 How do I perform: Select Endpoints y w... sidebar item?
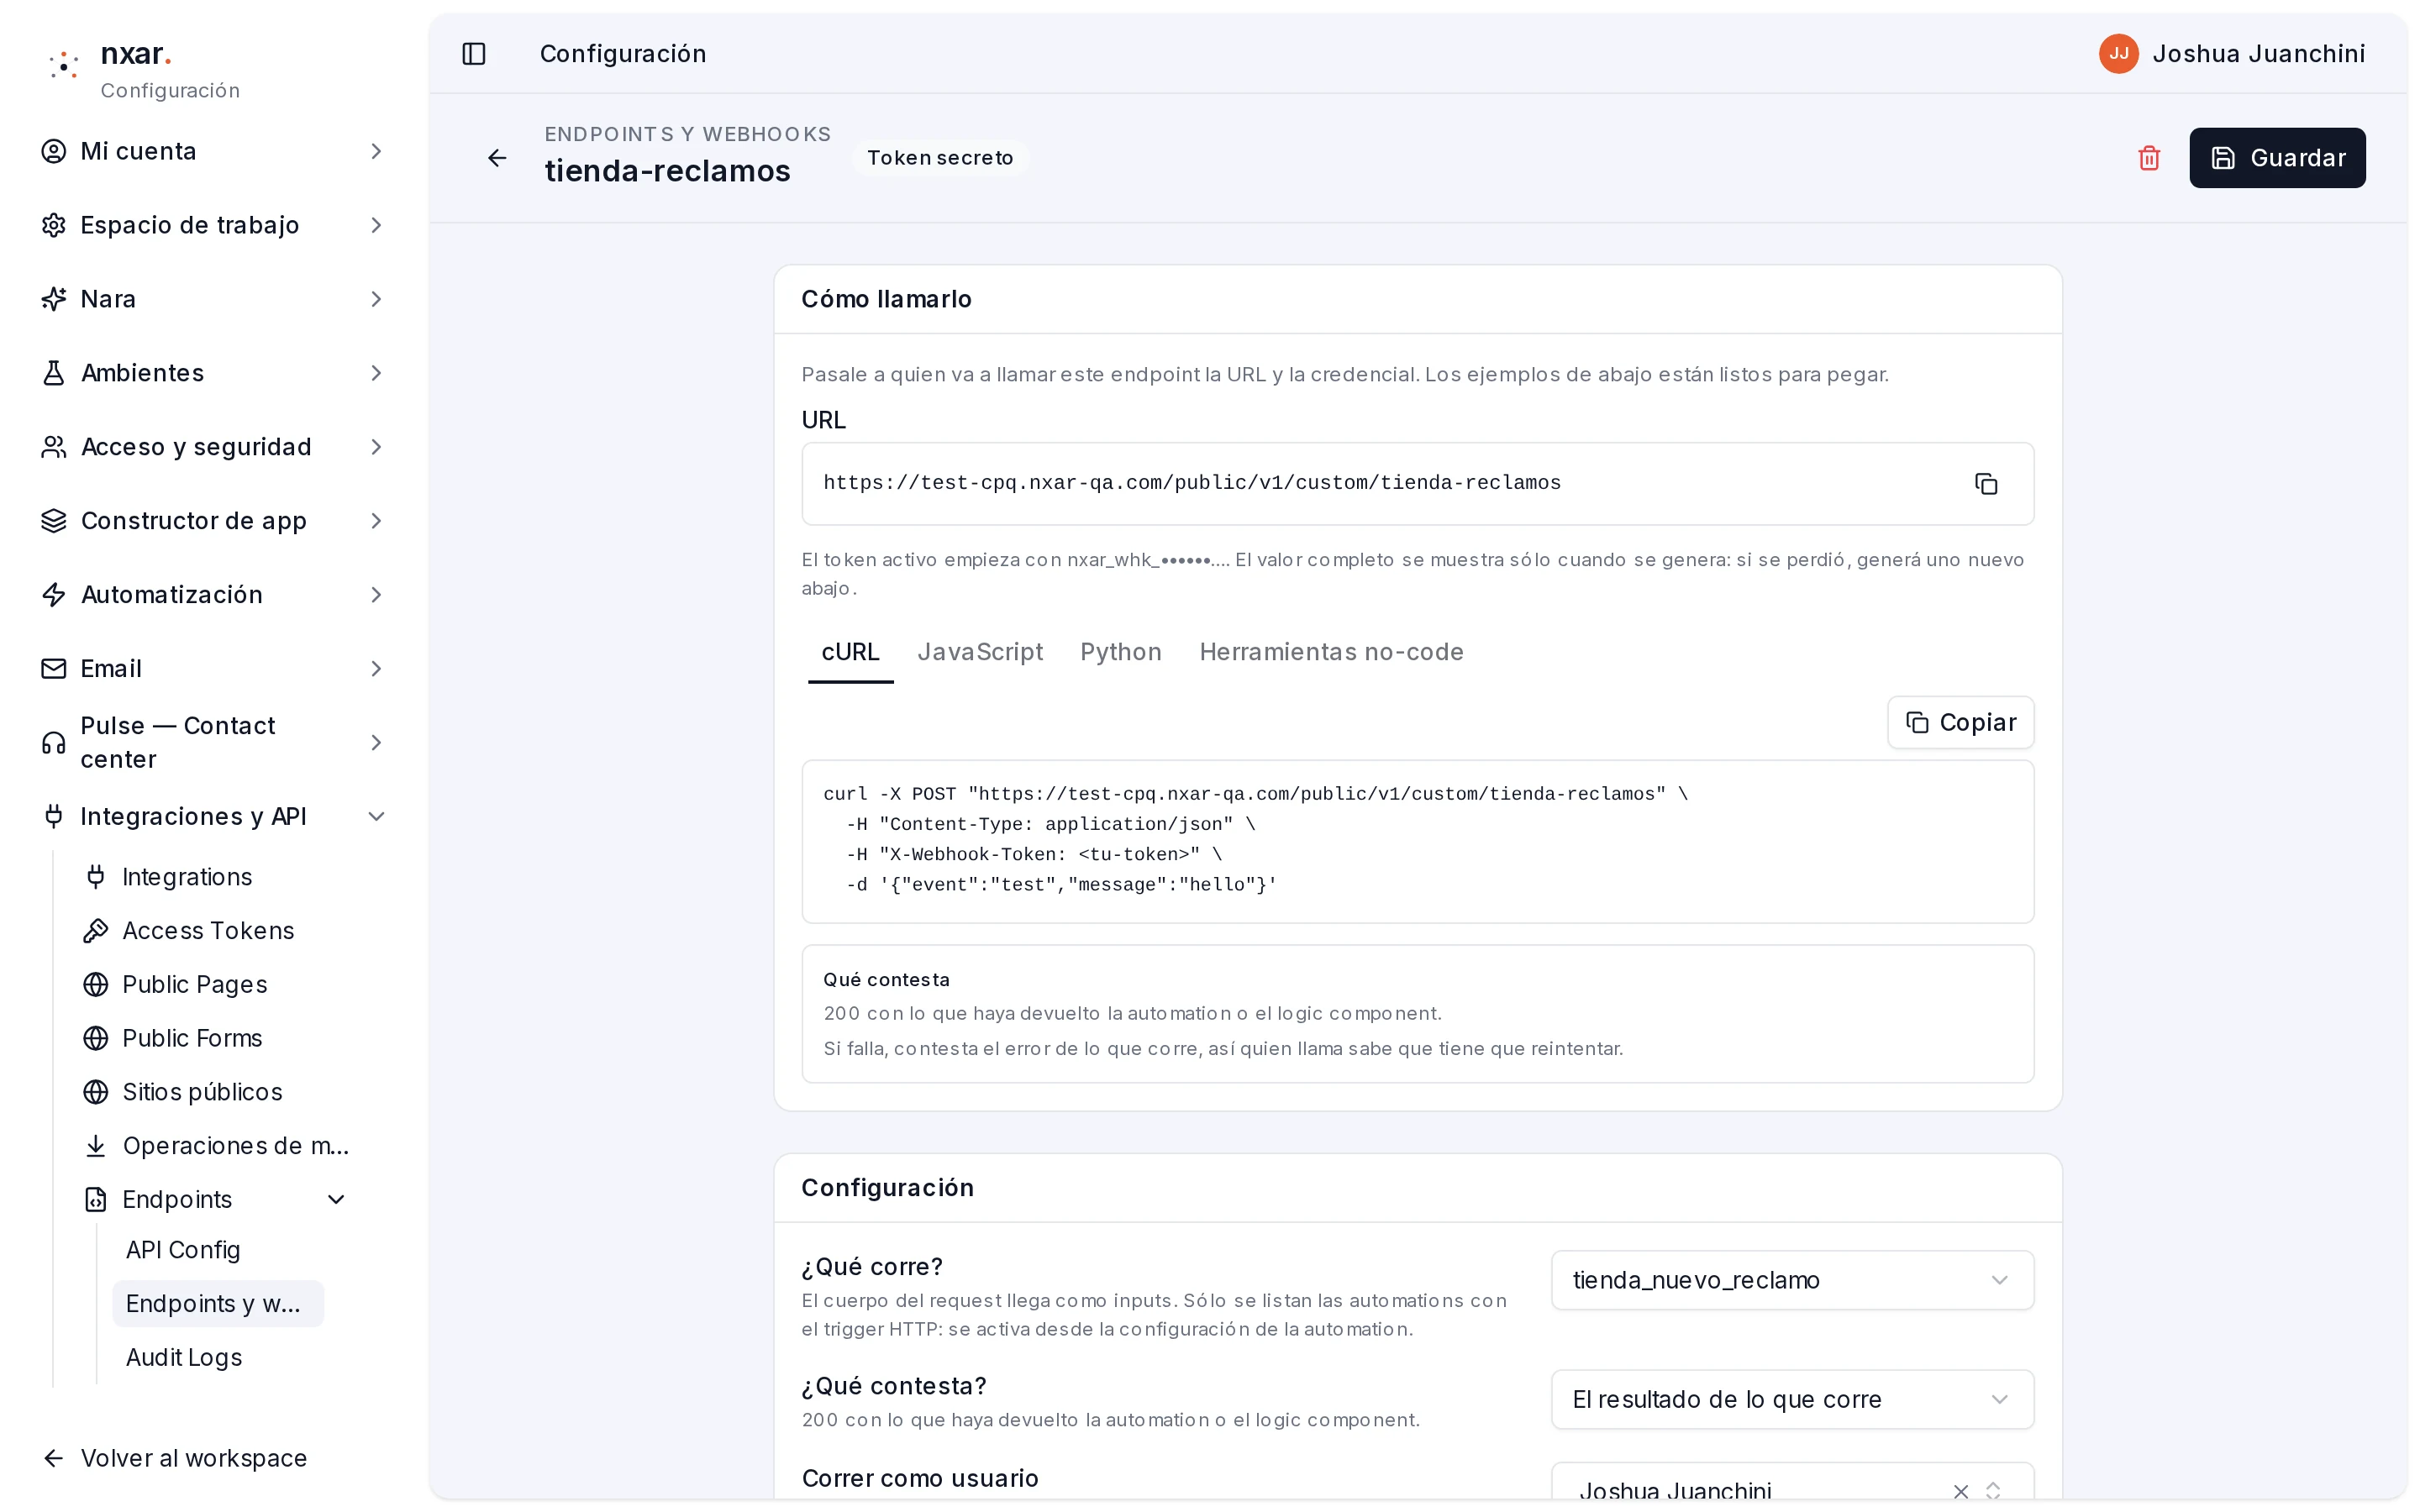coord(218,1304)
